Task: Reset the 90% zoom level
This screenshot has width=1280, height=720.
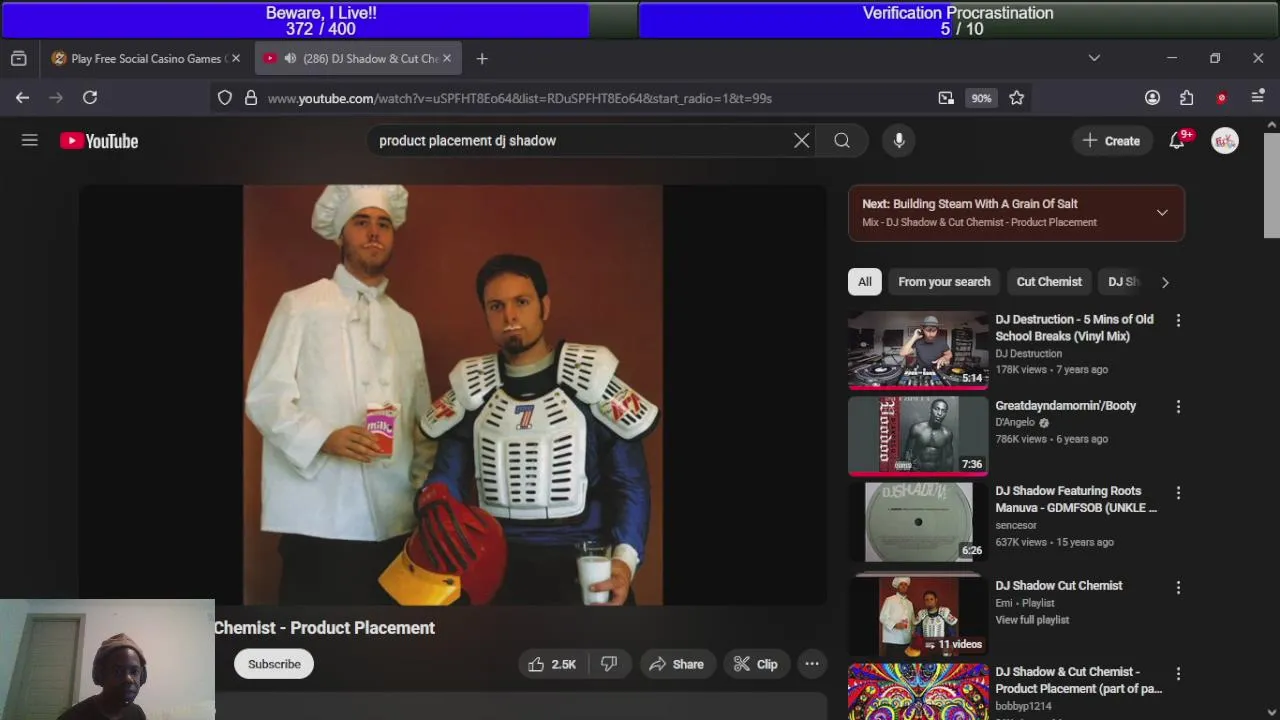Action: [981, 98]
